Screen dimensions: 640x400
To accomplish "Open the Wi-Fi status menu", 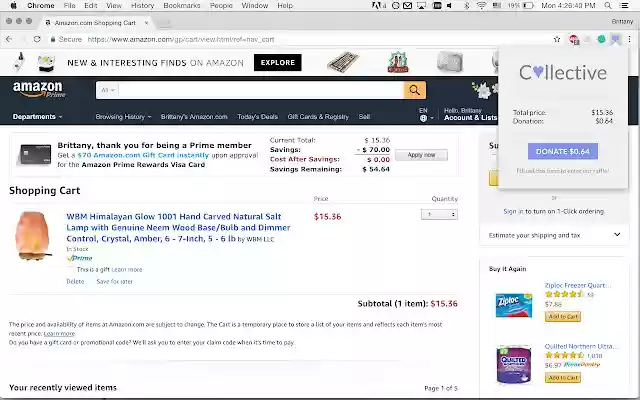I will tap(482, 6).
